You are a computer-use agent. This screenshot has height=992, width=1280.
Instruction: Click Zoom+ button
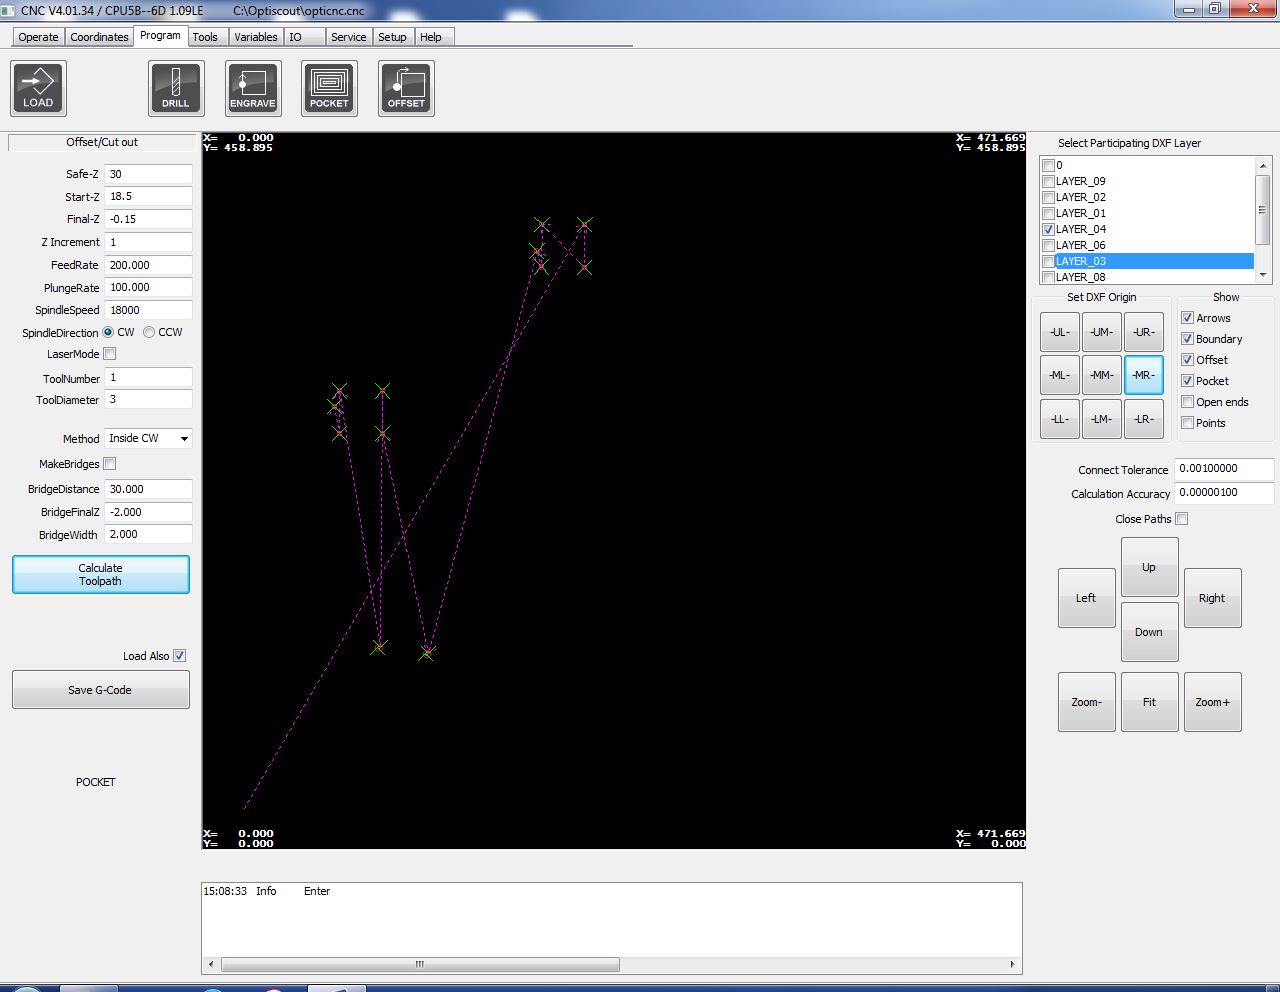click(1213, 702)
